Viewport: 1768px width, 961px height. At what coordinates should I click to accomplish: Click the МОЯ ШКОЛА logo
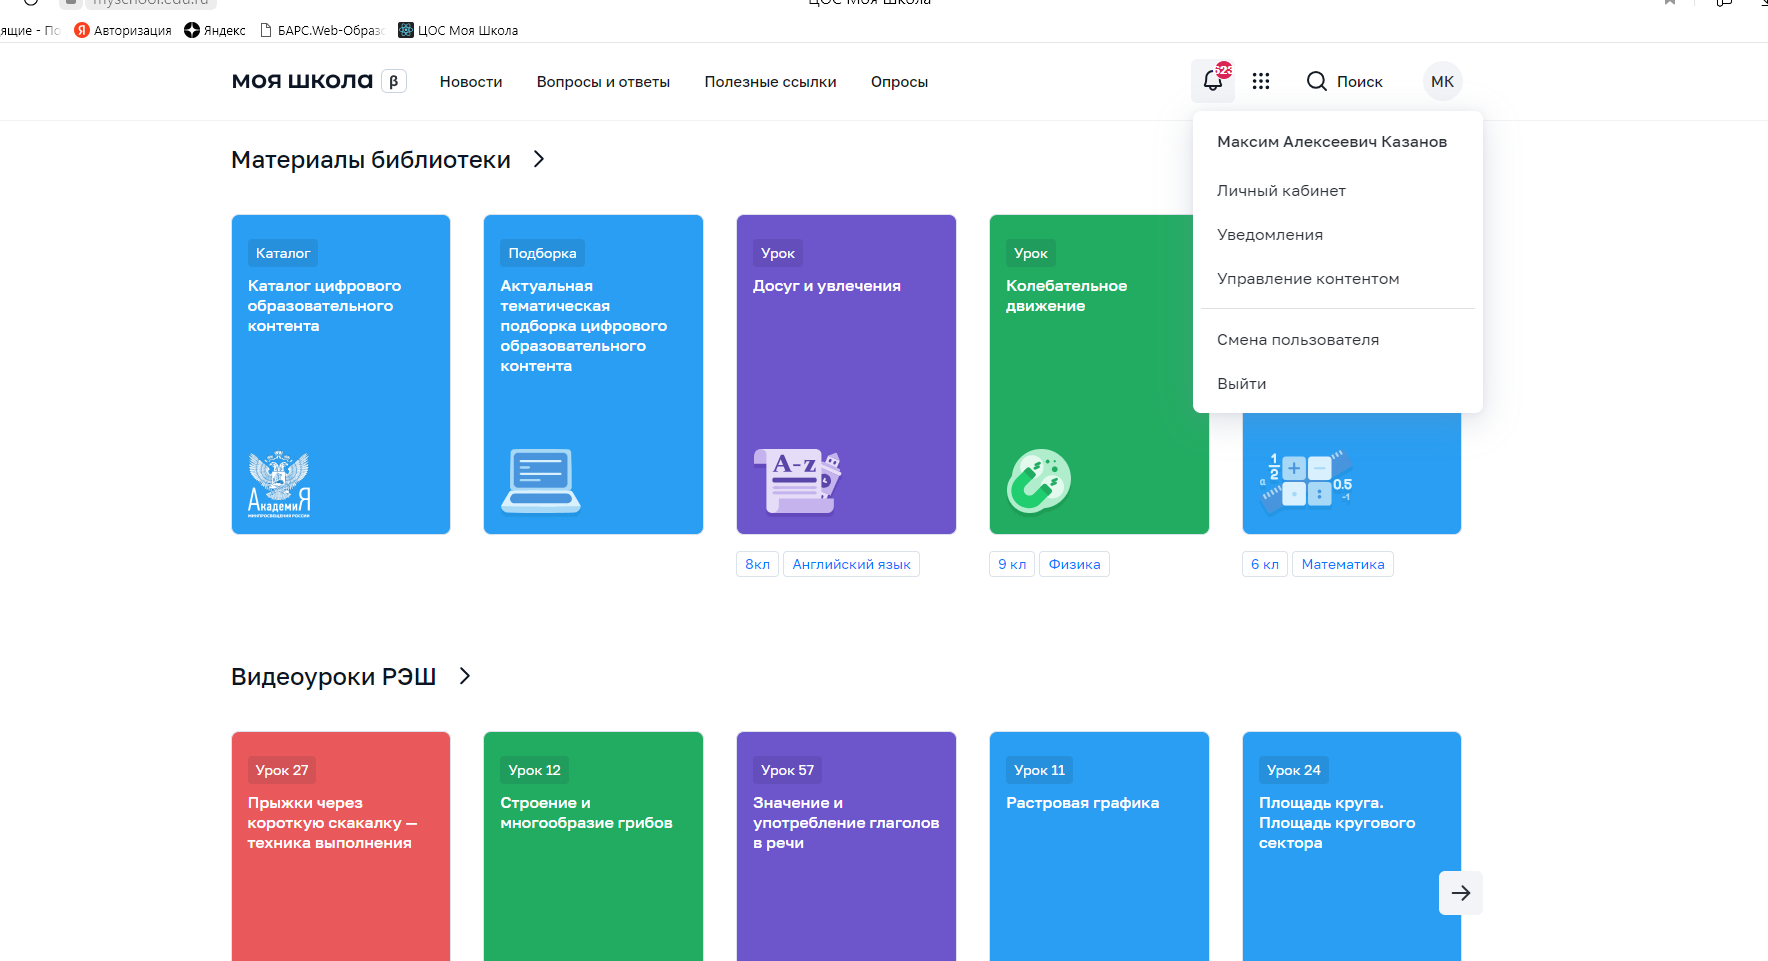click(x=302, y=81)
